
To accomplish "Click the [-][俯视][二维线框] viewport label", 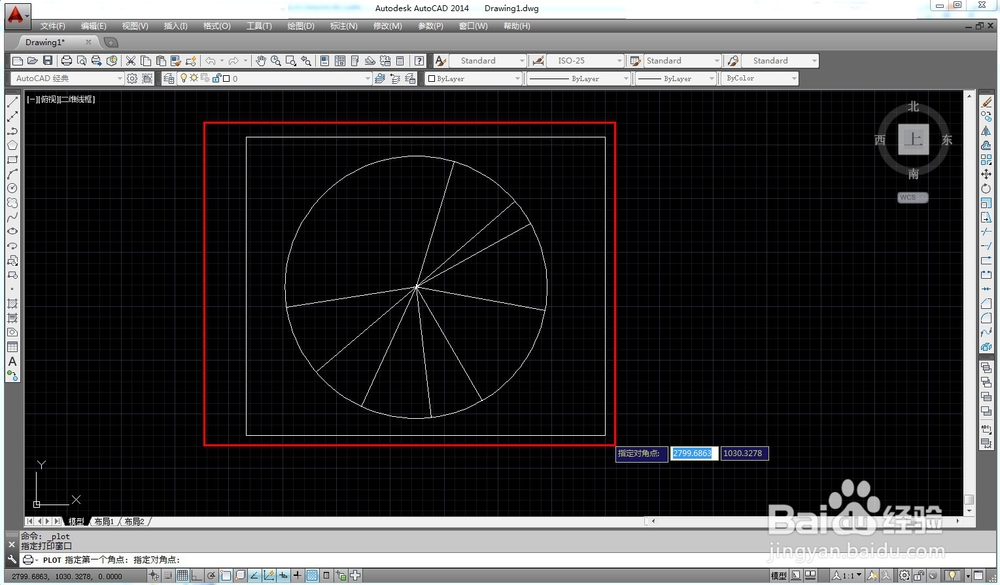I will click(x=61, y=99).
